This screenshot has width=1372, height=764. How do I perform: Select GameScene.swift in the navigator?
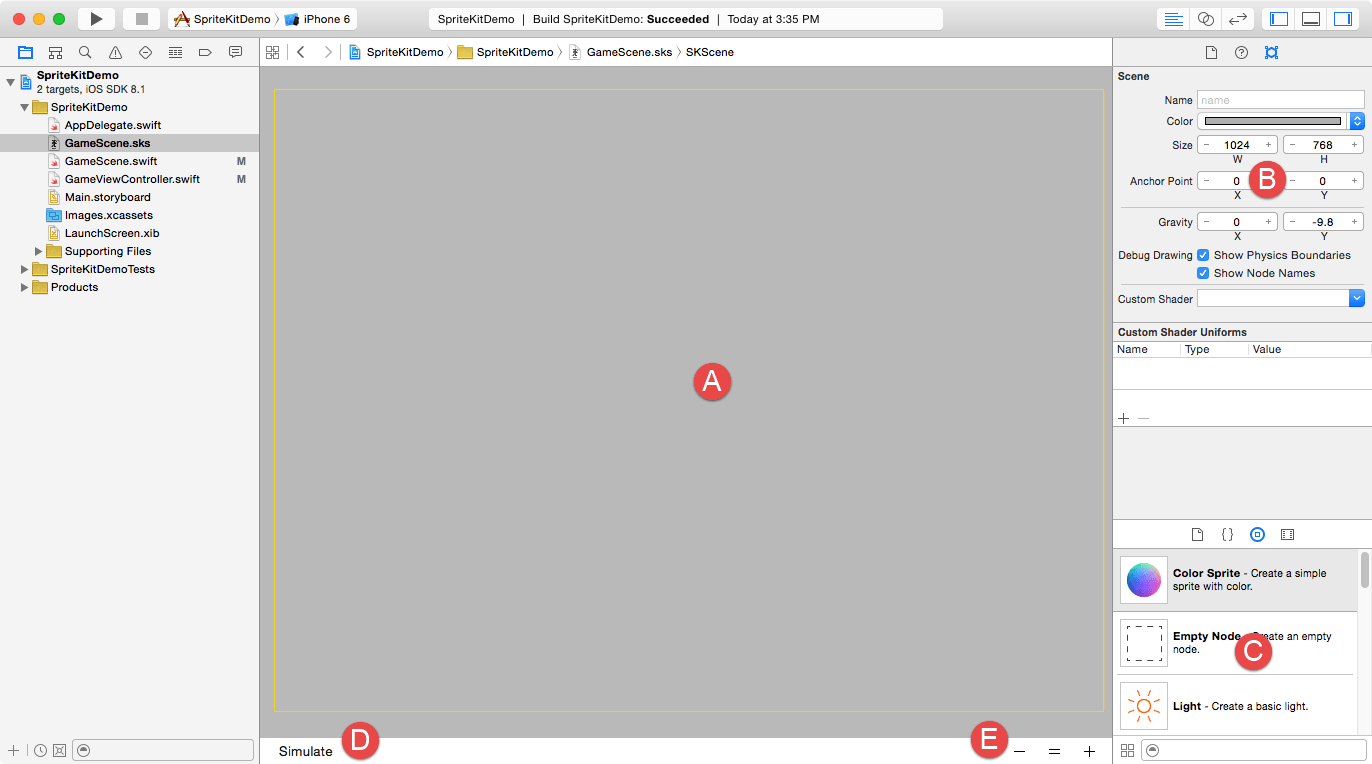110,161
